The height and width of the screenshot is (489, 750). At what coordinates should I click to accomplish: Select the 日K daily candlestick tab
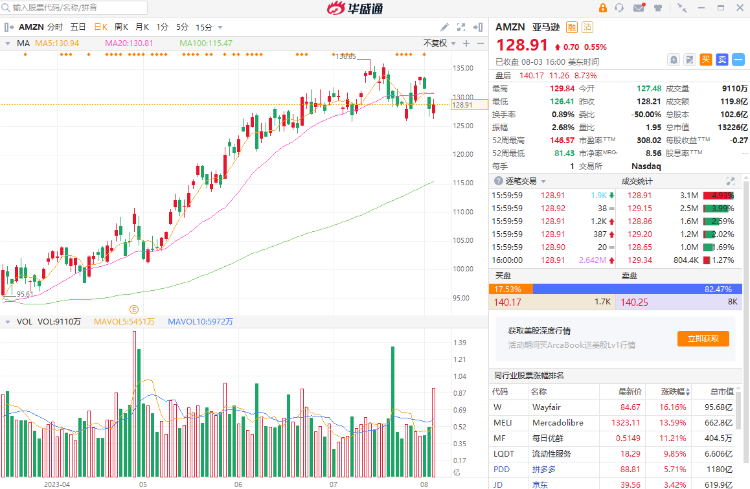[101, 27]
